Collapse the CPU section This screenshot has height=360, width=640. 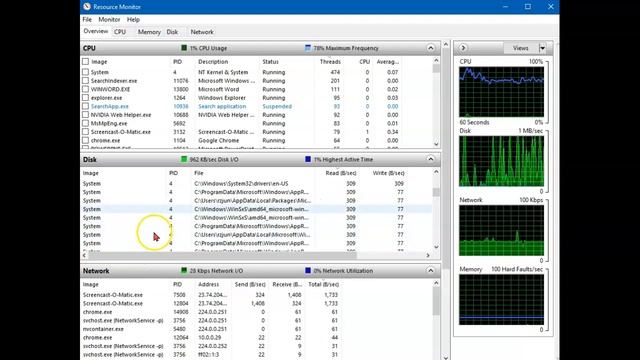pyautogui.click(x=431, y=48)
